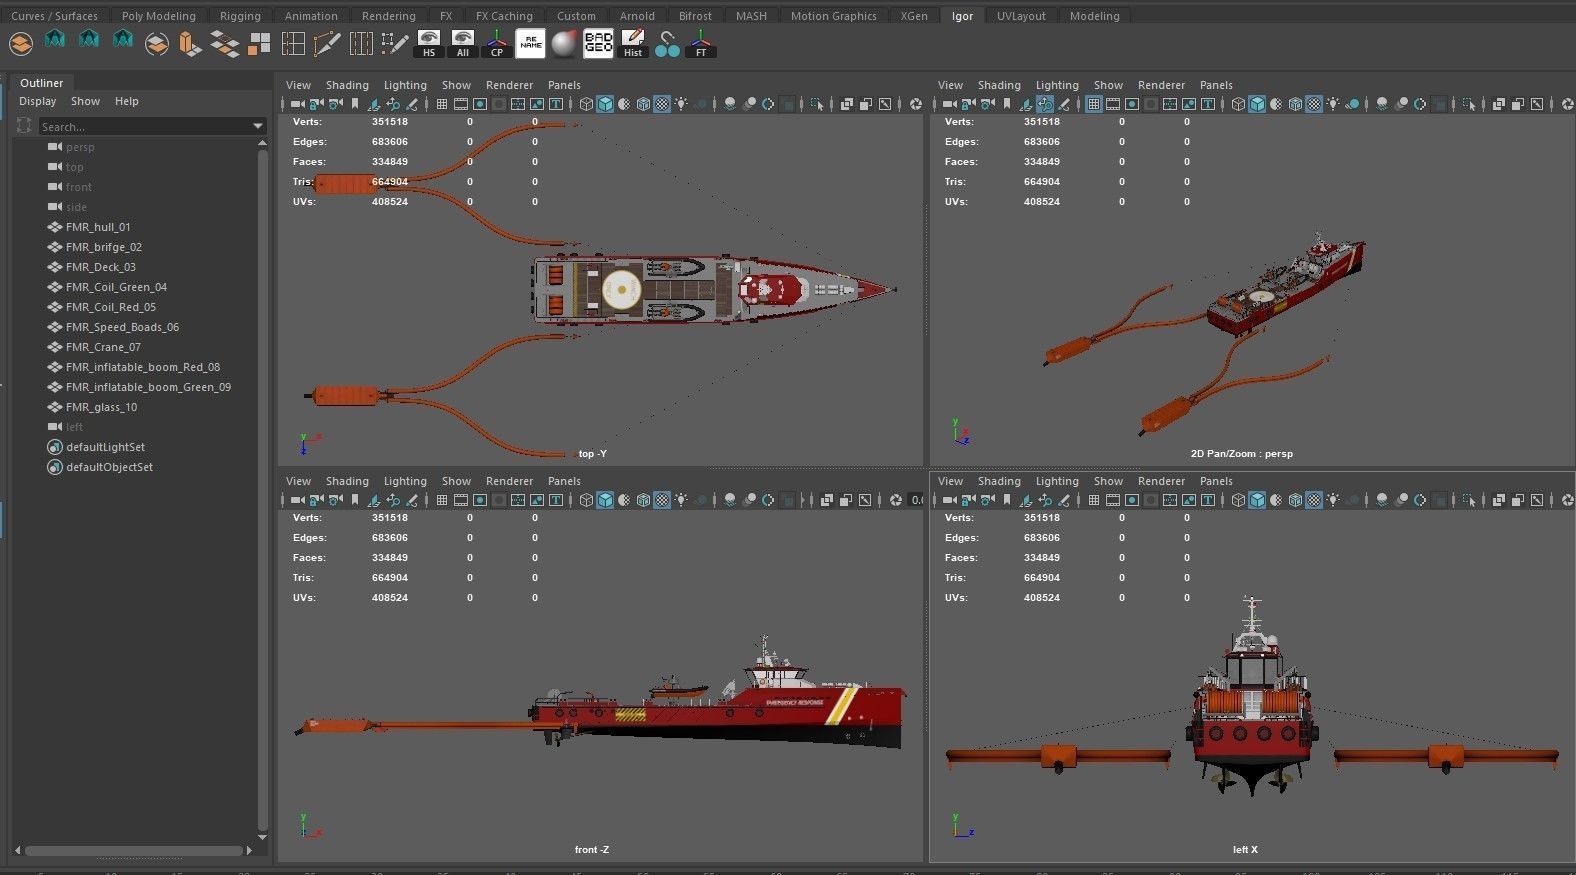Open View menu in persp view panel
1576x875 pixels.
pyautogui.click(x=950, y=85)
